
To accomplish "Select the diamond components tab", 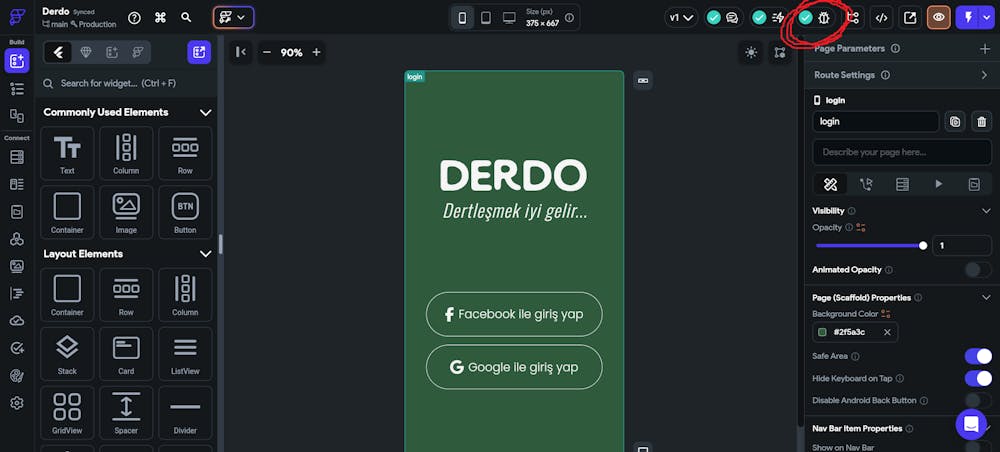I will point(85,52).
